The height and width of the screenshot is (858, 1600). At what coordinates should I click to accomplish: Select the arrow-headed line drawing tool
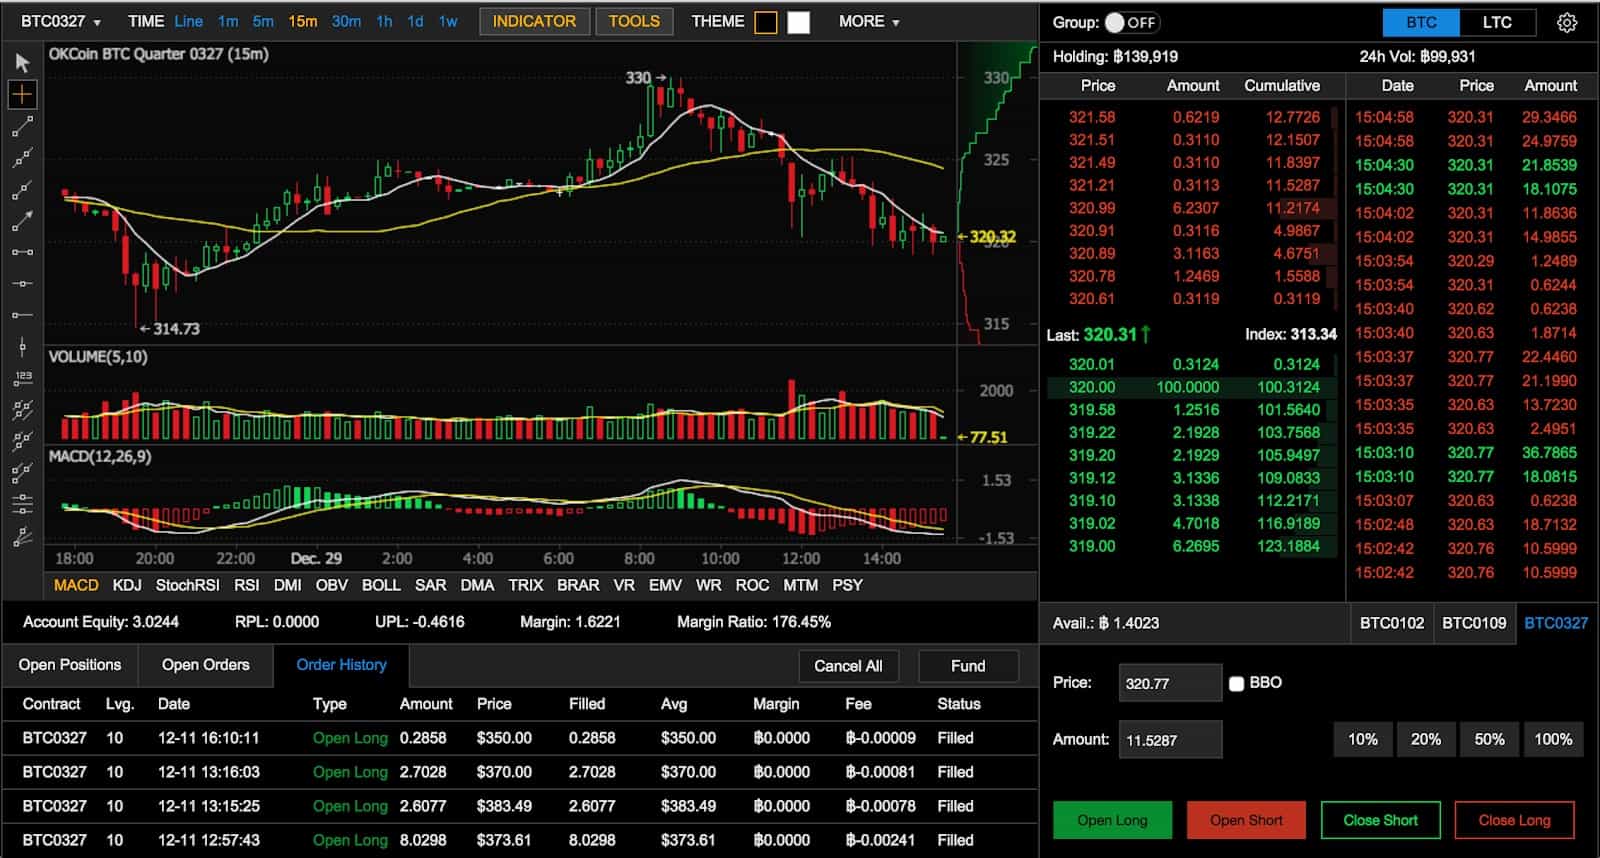pos(22,221)
